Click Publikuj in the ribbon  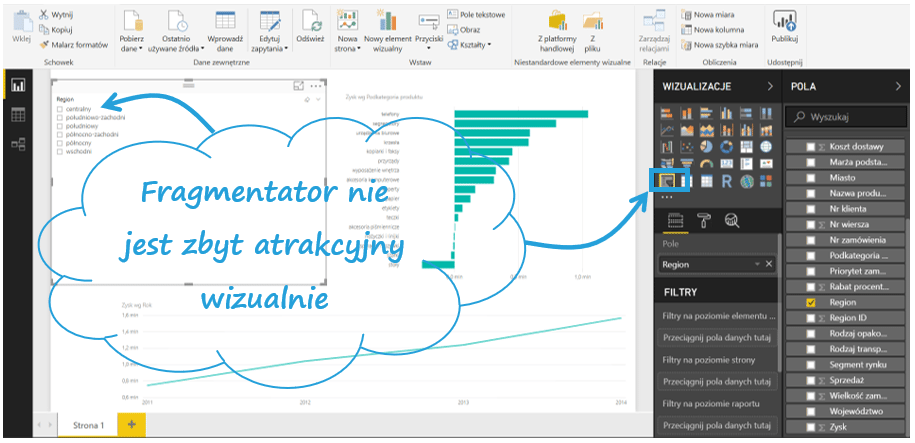[x=784, y=25]
